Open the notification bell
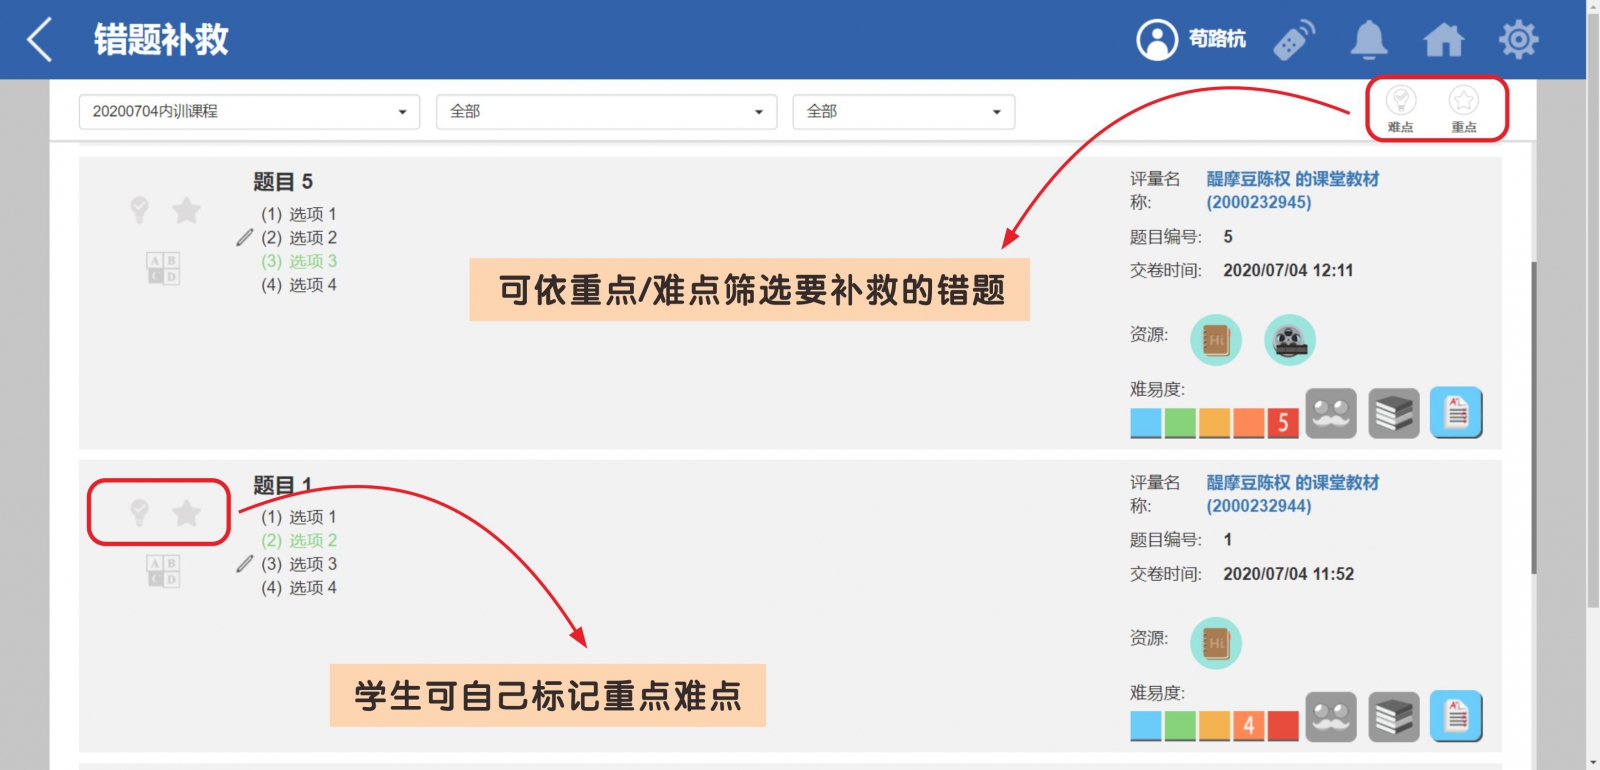The width and height of the screenshot is (1600, 770). click(1369, 40)
